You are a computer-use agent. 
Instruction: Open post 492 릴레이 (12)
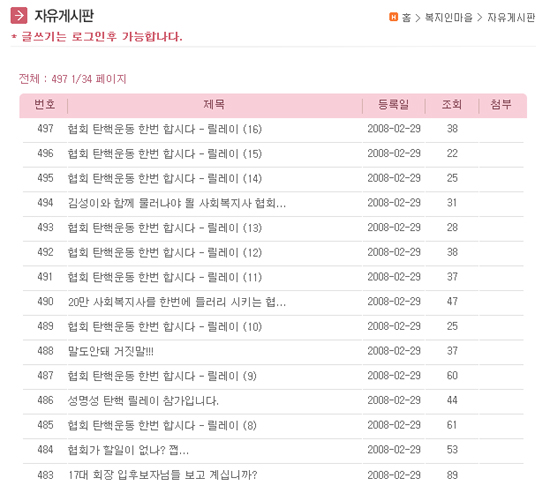165,253
